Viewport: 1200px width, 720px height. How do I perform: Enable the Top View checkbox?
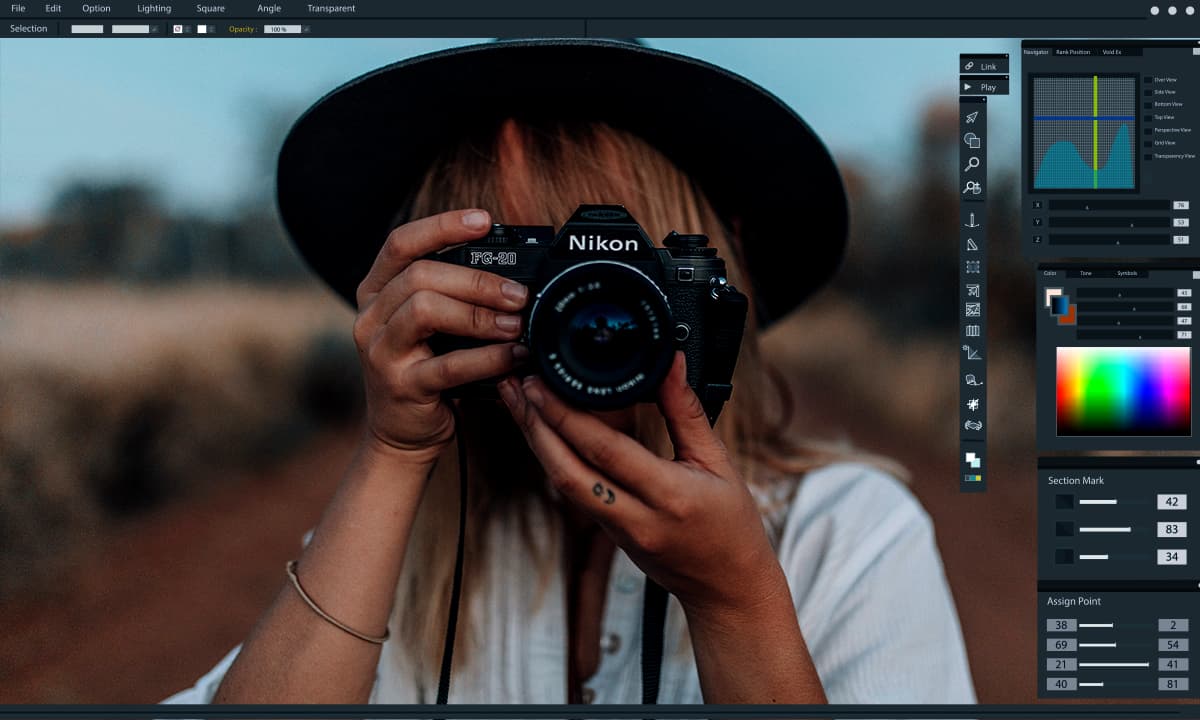[x=1148, y=117]
